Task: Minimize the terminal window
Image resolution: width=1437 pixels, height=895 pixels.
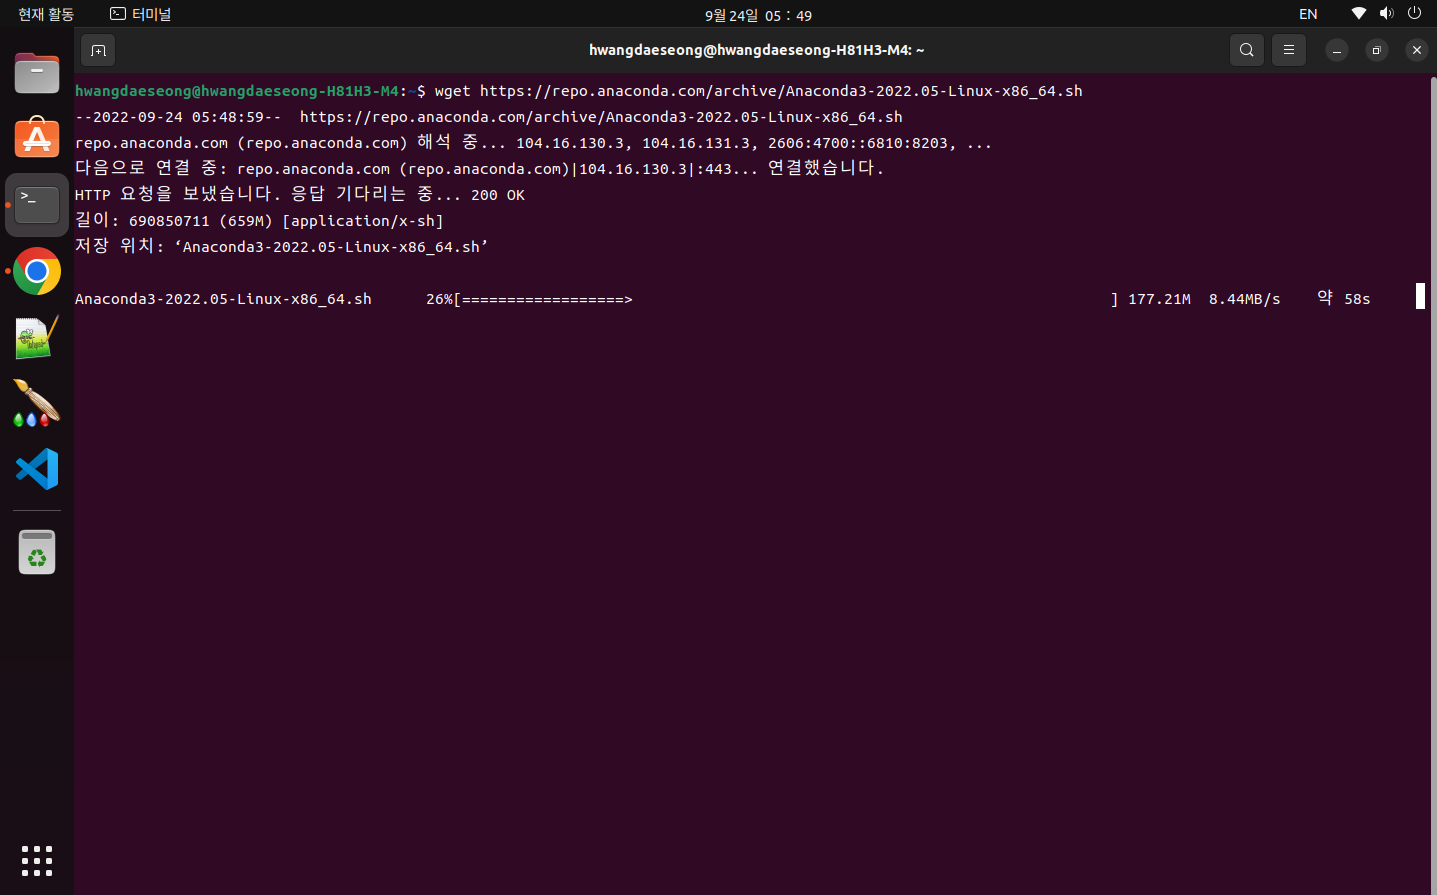Action: pos(1337,50)
